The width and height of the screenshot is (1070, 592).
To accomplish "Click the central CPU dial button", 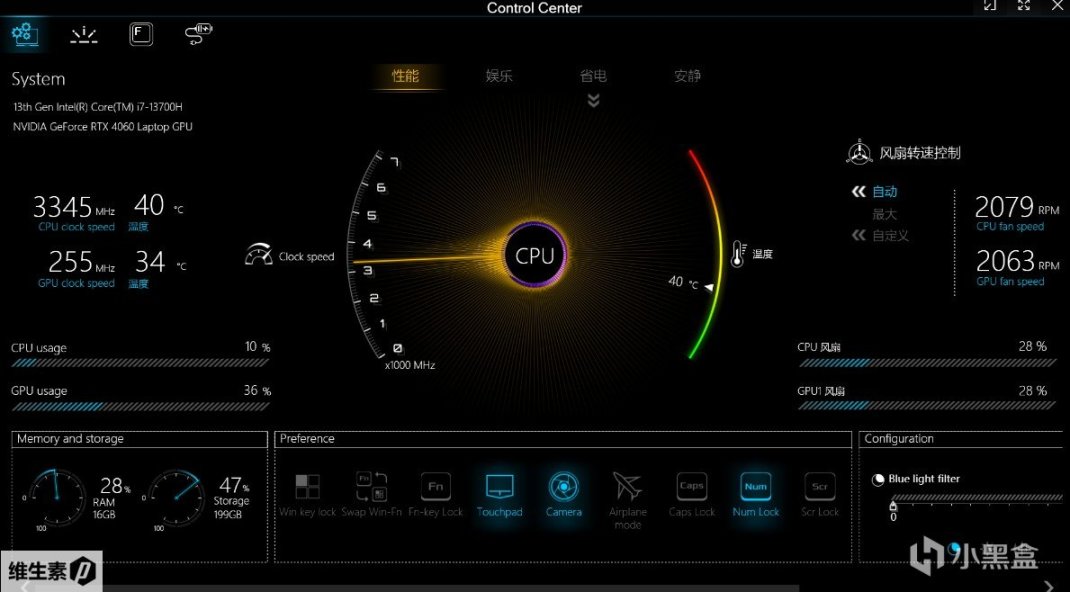I will tap(535, 255).
